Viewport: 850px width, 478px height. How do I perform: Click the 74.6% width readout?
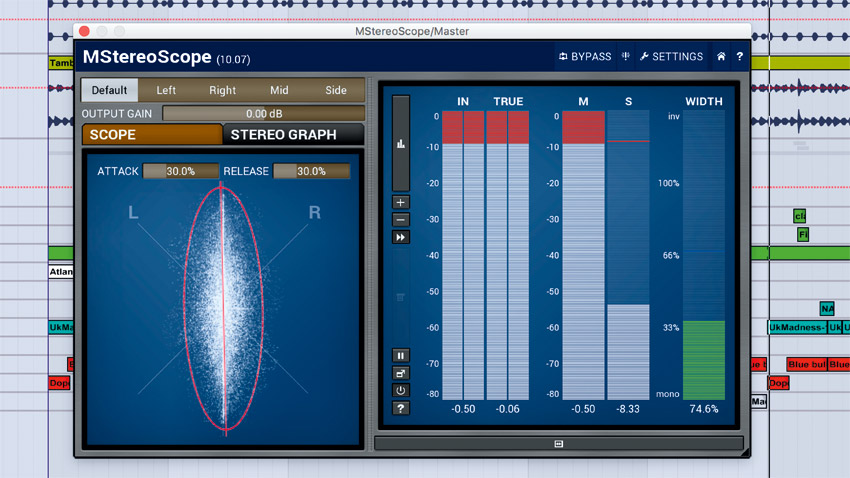click(x=704, y=409)
